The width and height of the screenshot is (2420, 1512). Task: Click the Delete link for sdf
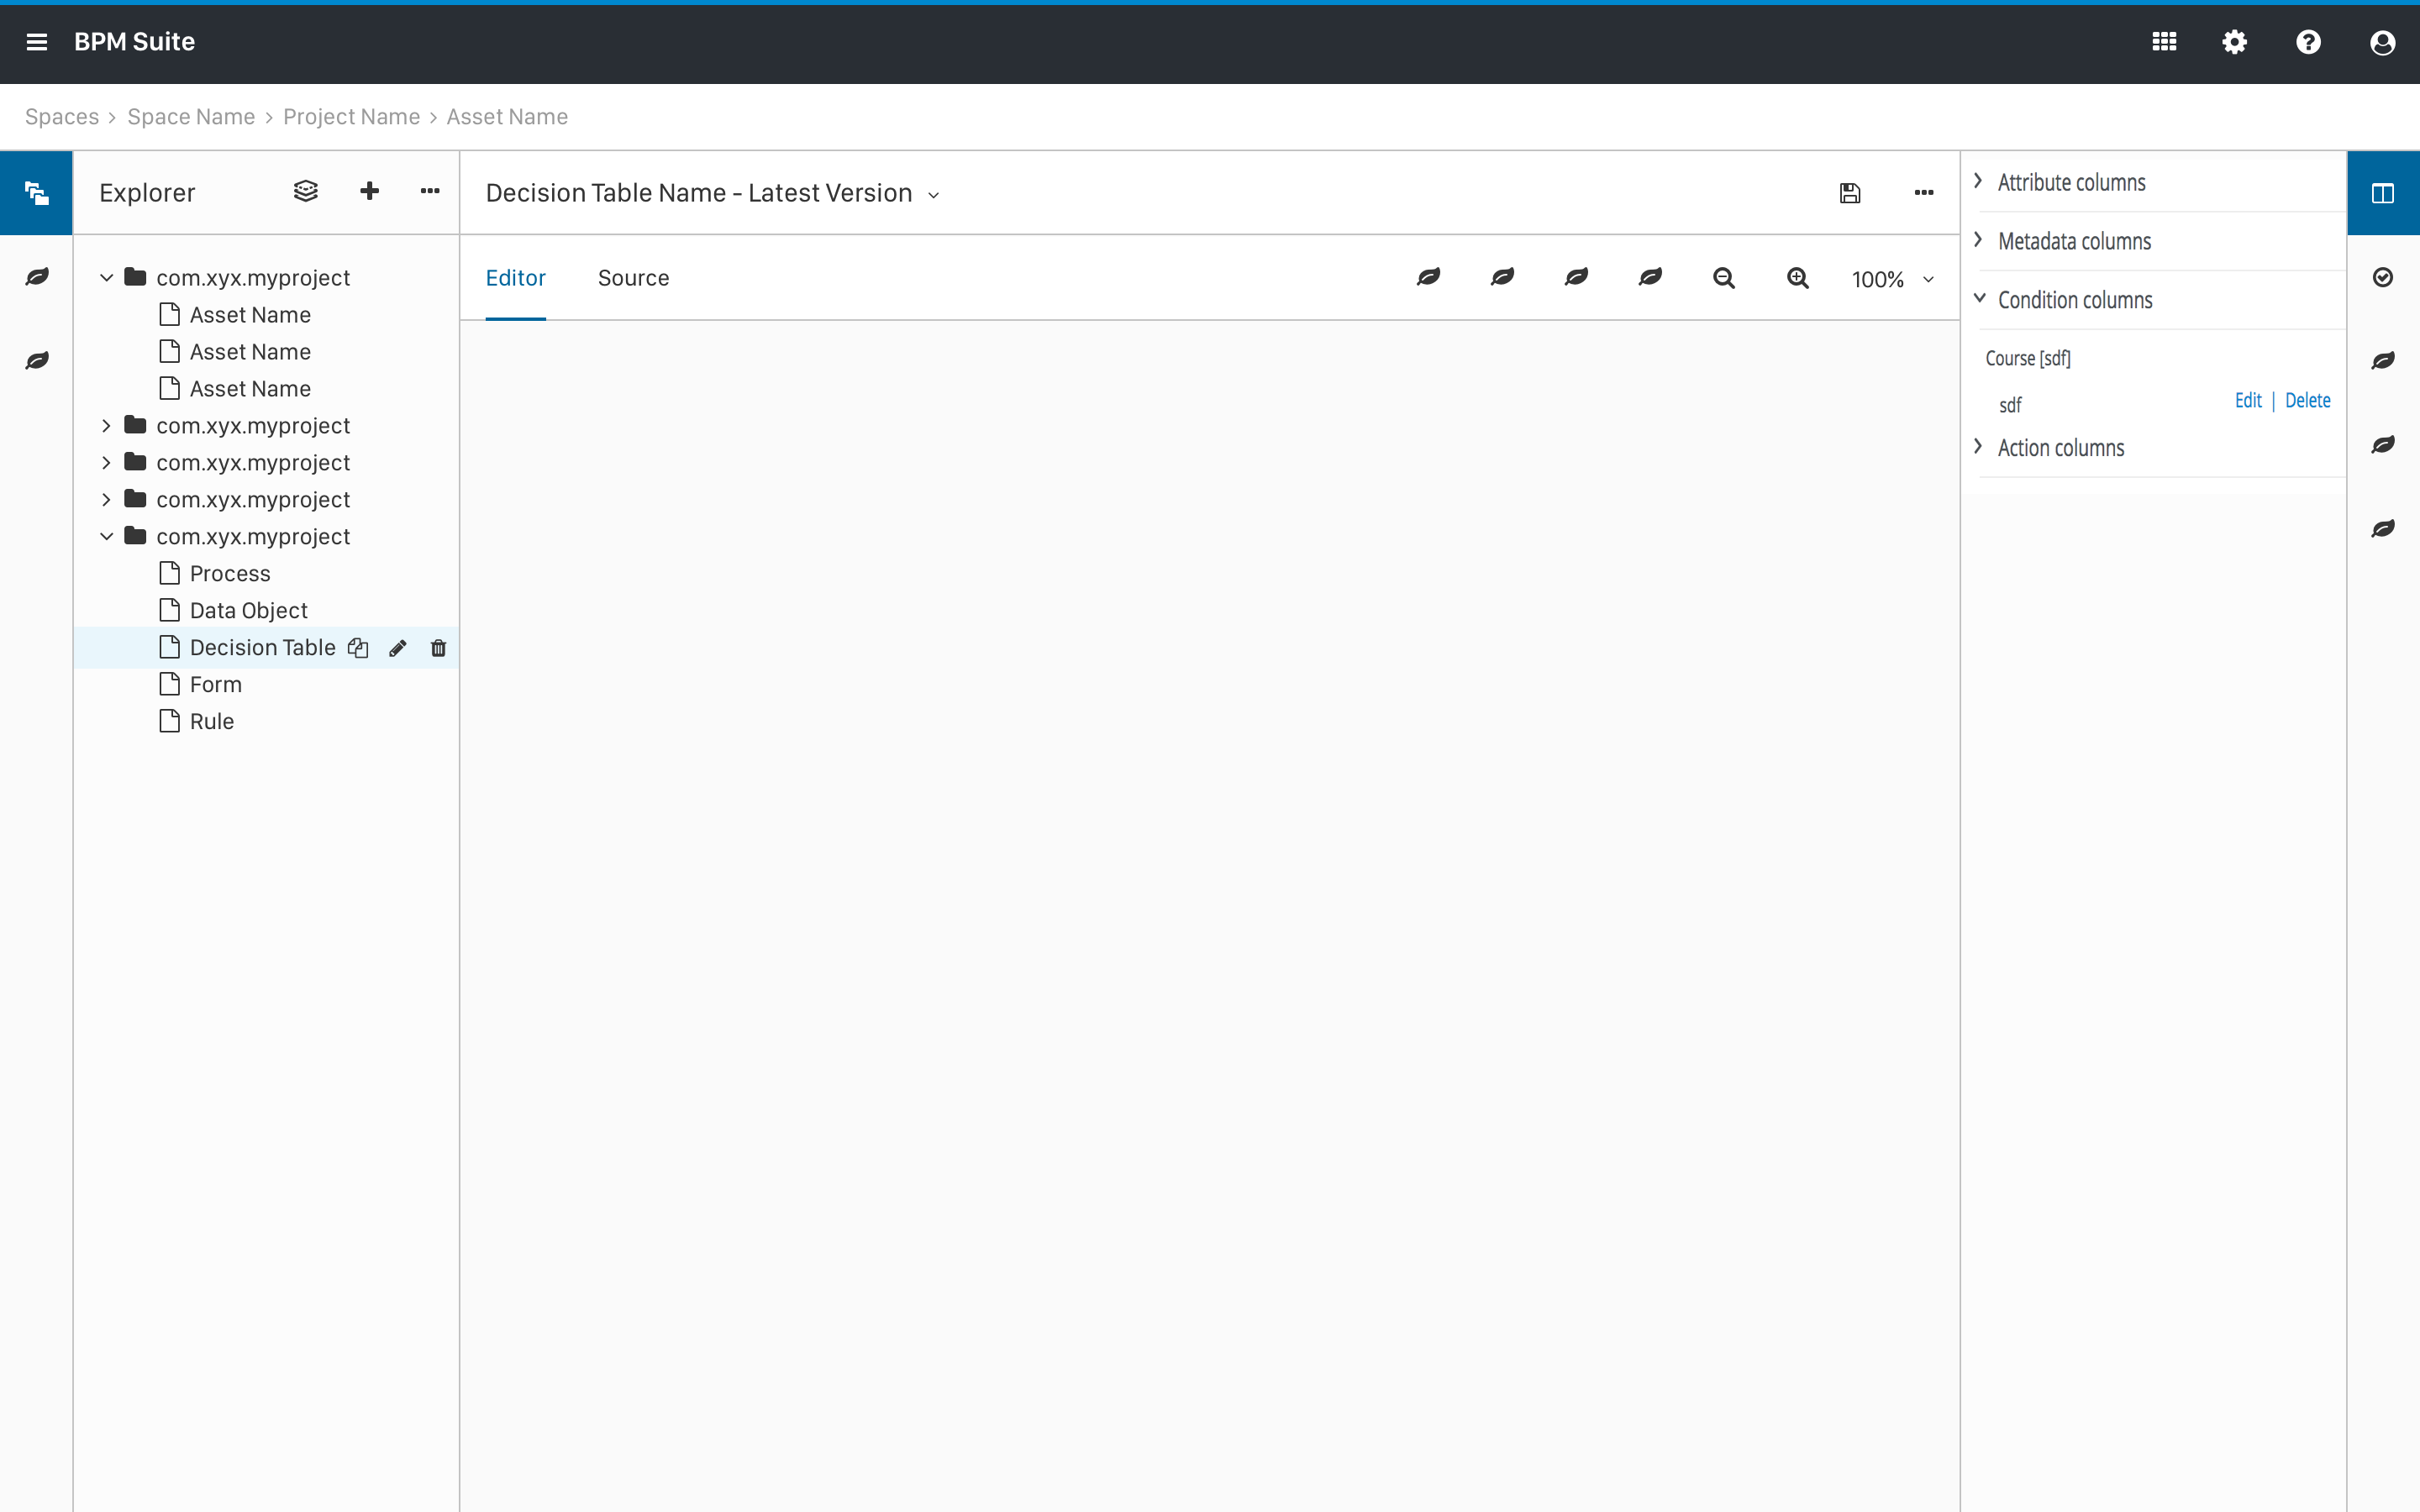click(2307, 401)
